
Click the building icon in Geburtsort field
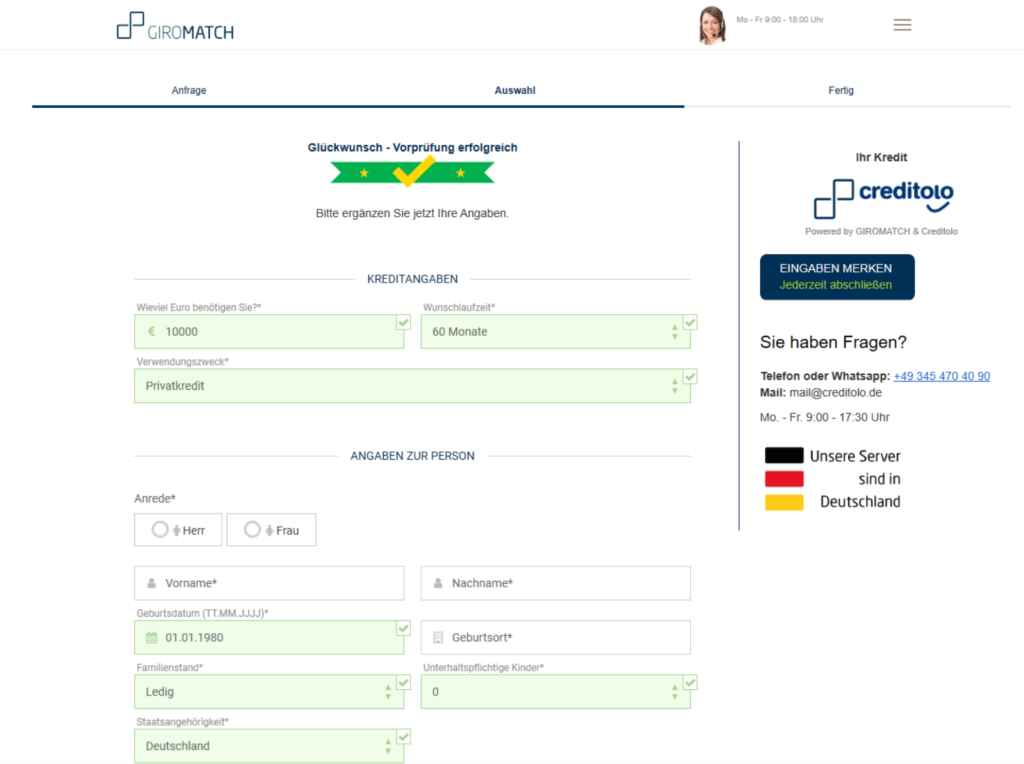438,637
